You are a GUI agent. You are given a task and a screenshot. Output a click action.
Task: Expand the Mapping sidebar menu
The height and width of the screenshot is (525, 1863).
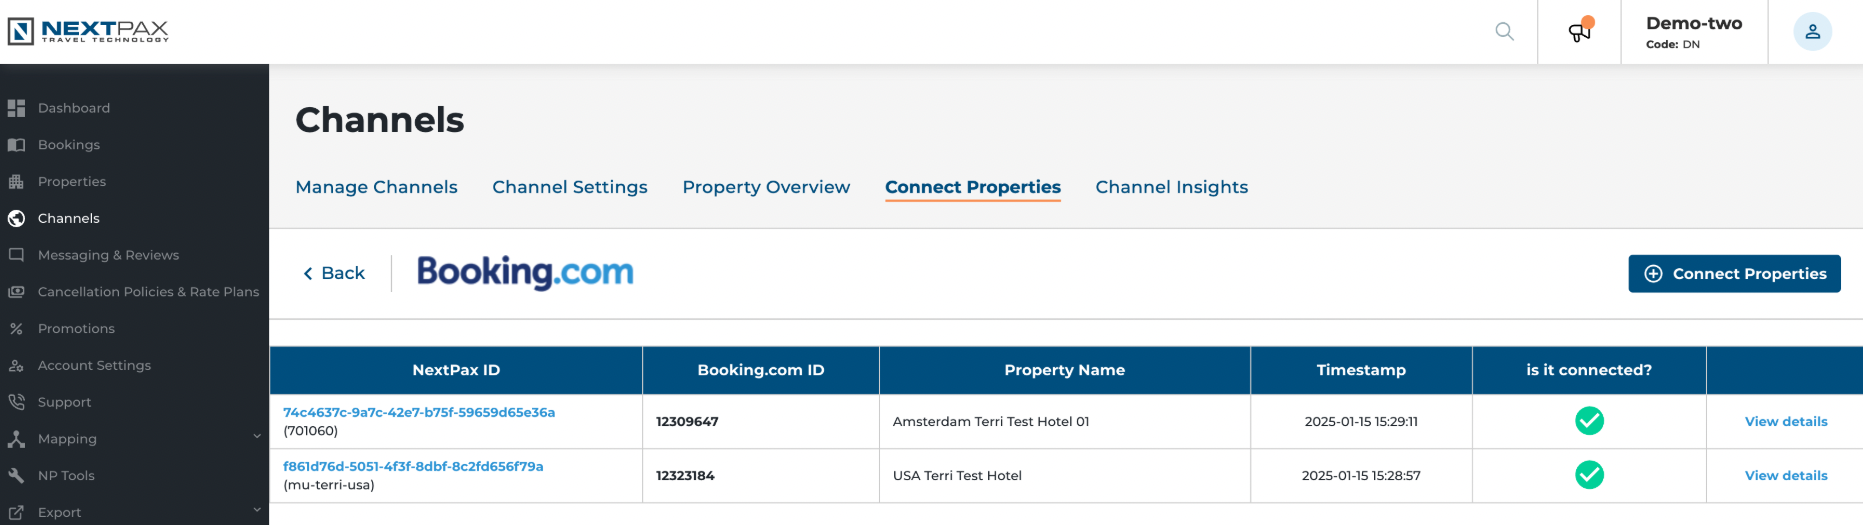point(134,439)
